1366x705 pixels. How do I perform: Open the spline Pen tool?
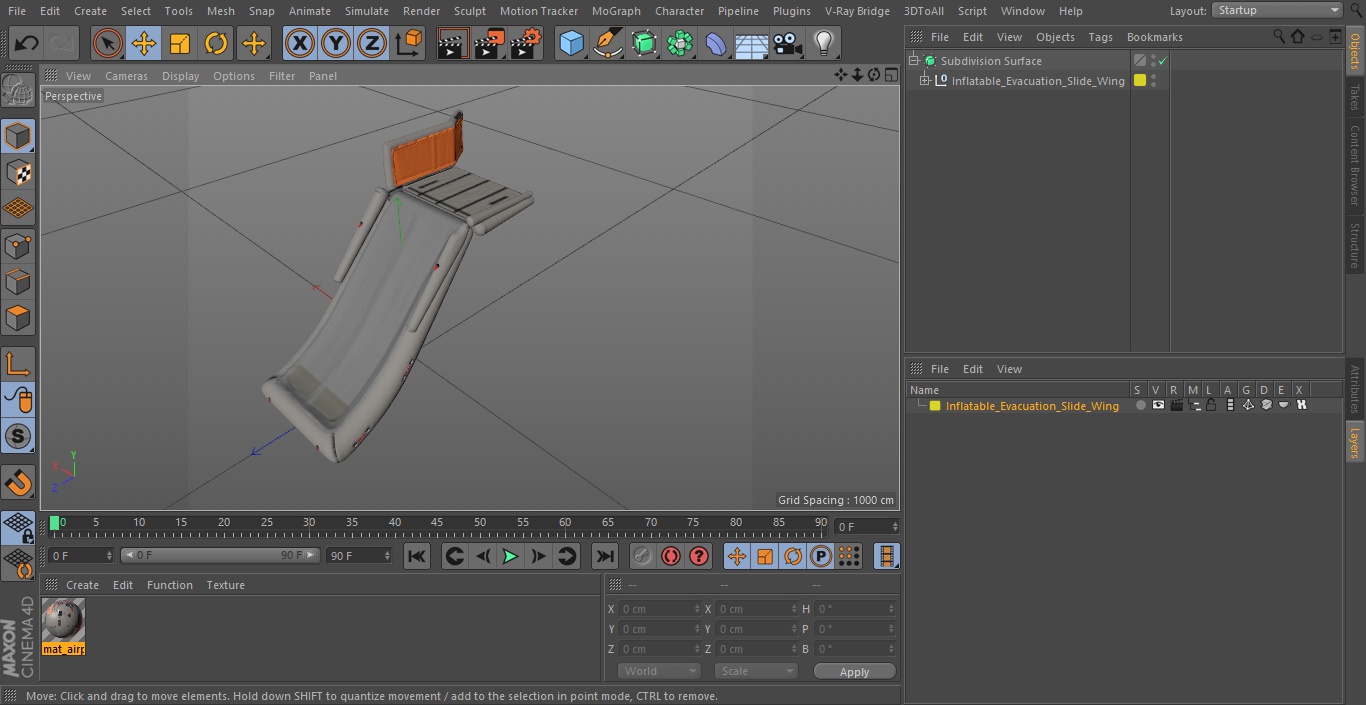pos(607,43)
